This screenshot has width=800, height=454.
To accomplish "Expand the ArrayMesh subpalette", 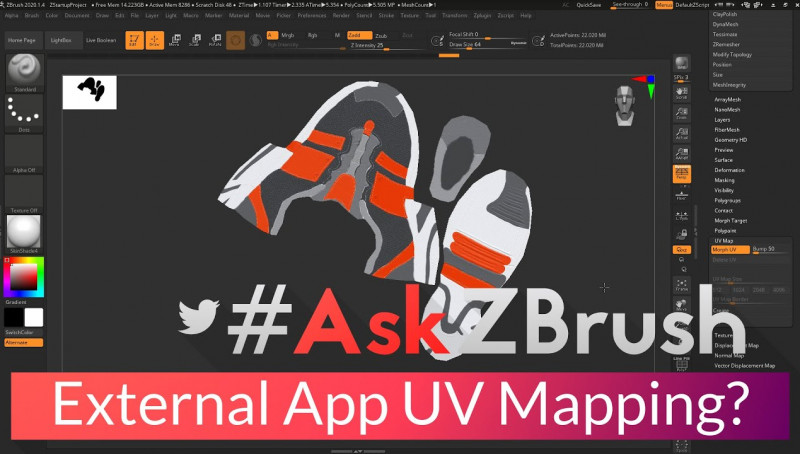I will point(728,99).
